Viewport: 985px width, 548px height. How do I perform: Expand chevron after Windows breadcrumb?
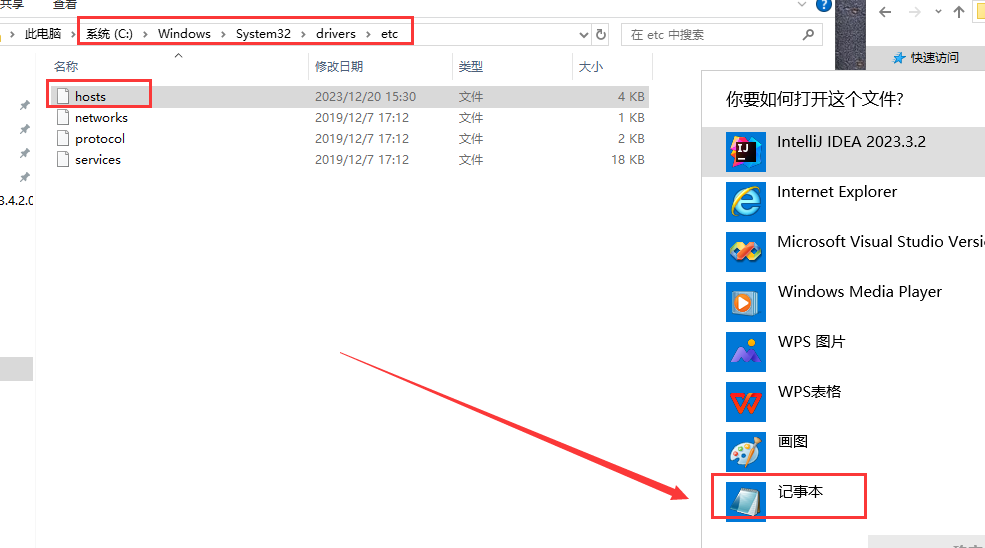coord(223,34)
